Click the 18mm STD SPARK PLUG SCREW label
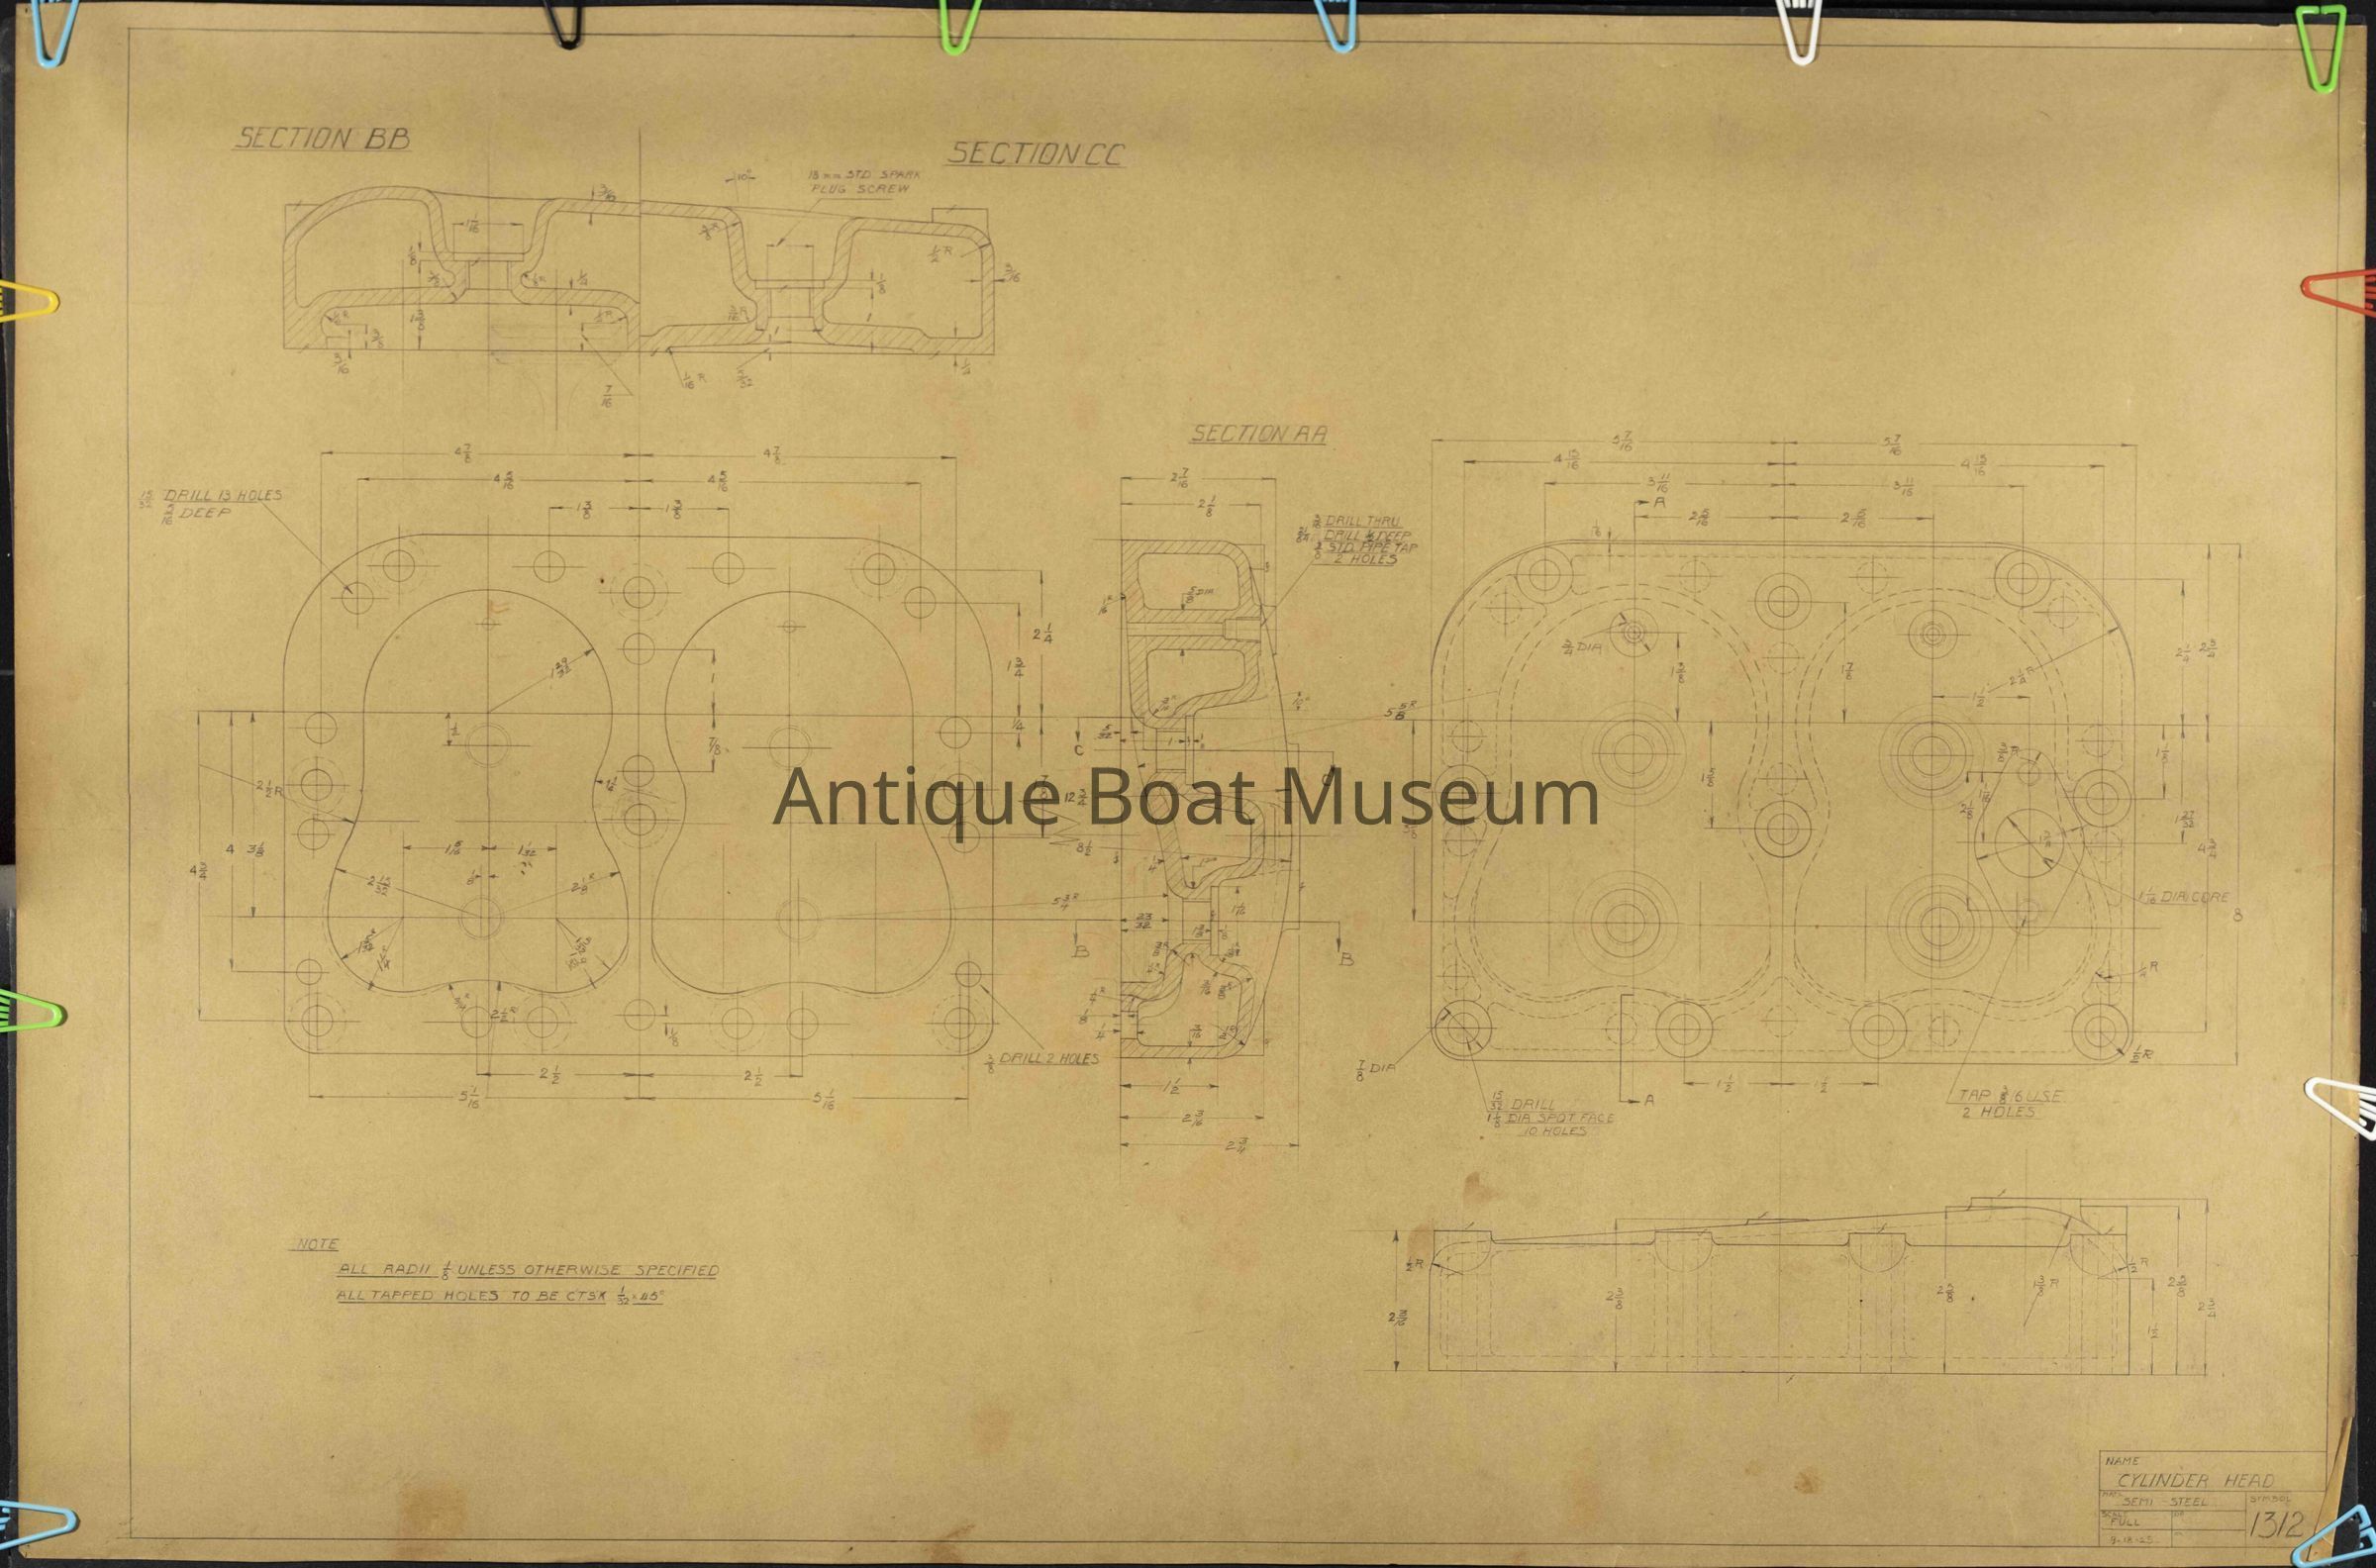Image resolution: width=2376 pixels, height=1568 pixels. 863,181
